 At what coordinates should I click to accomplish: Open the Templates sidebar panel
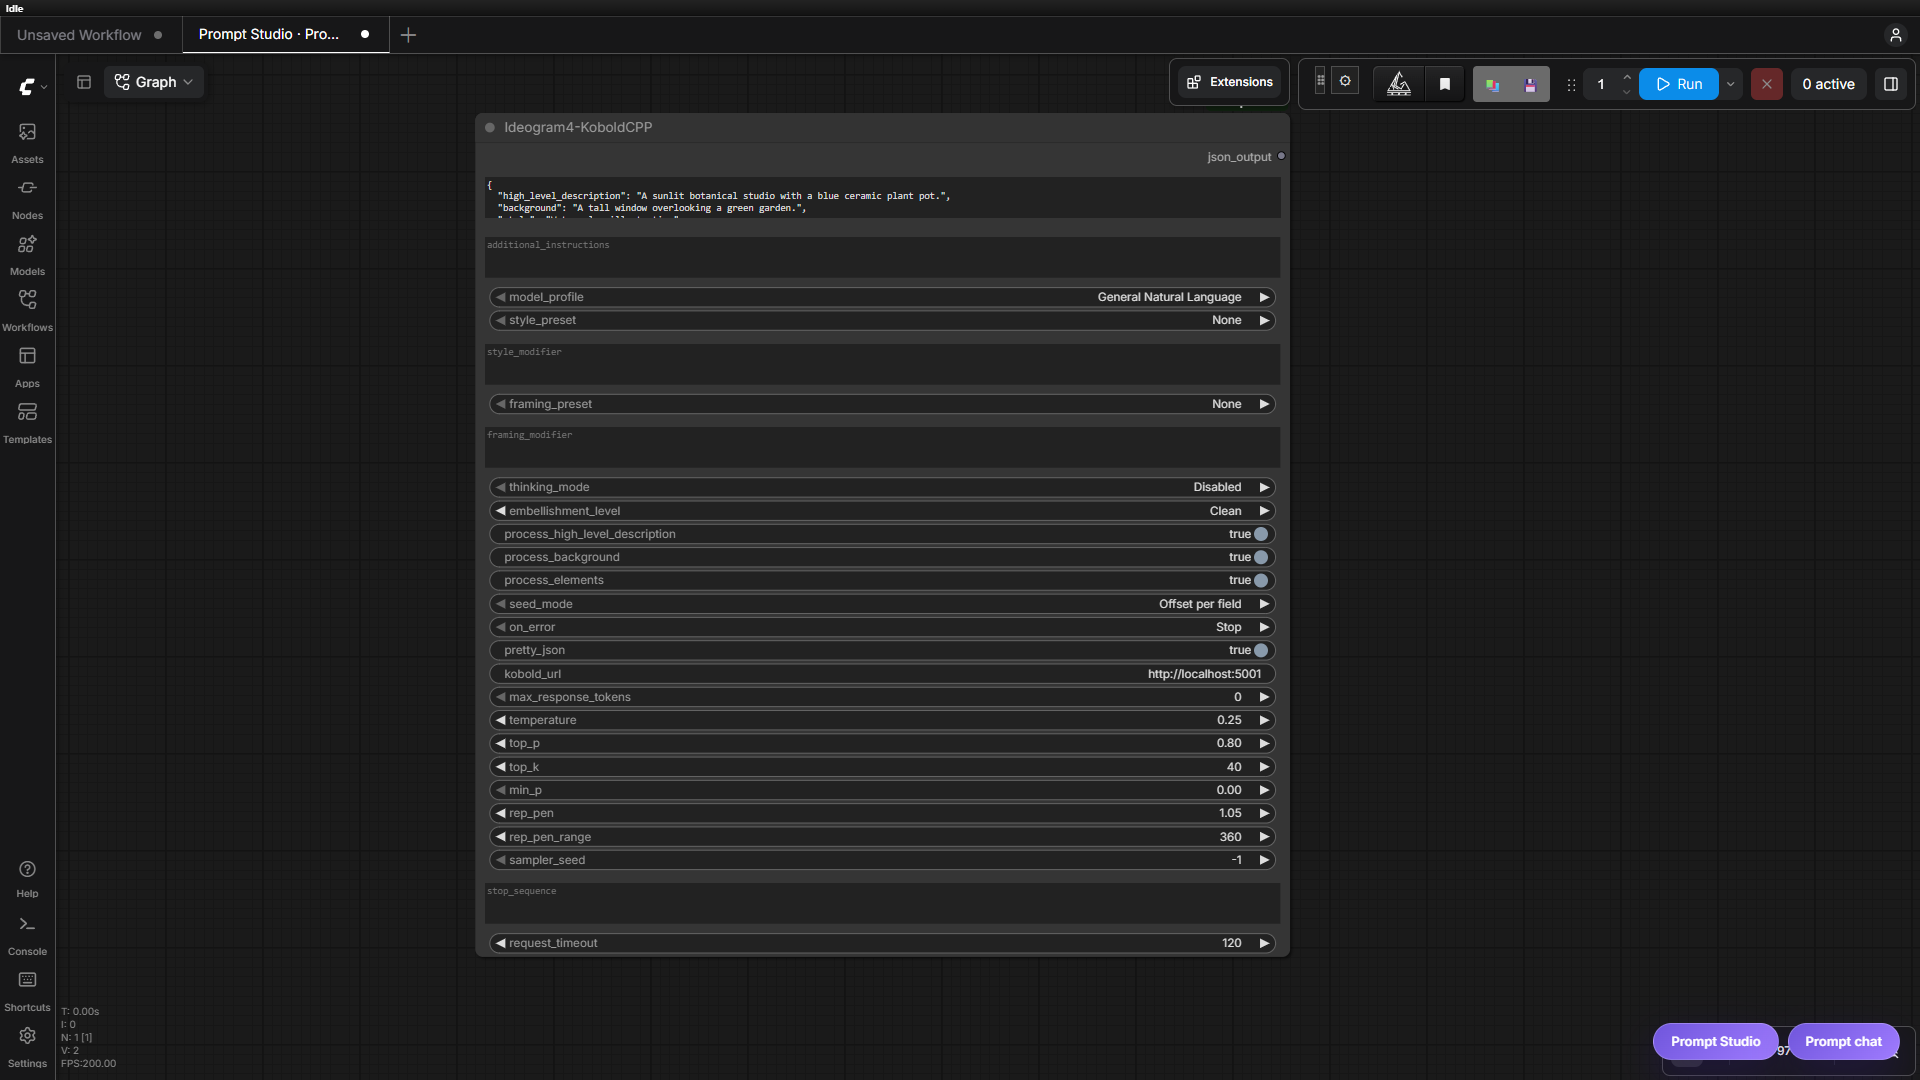coord(27,423)
